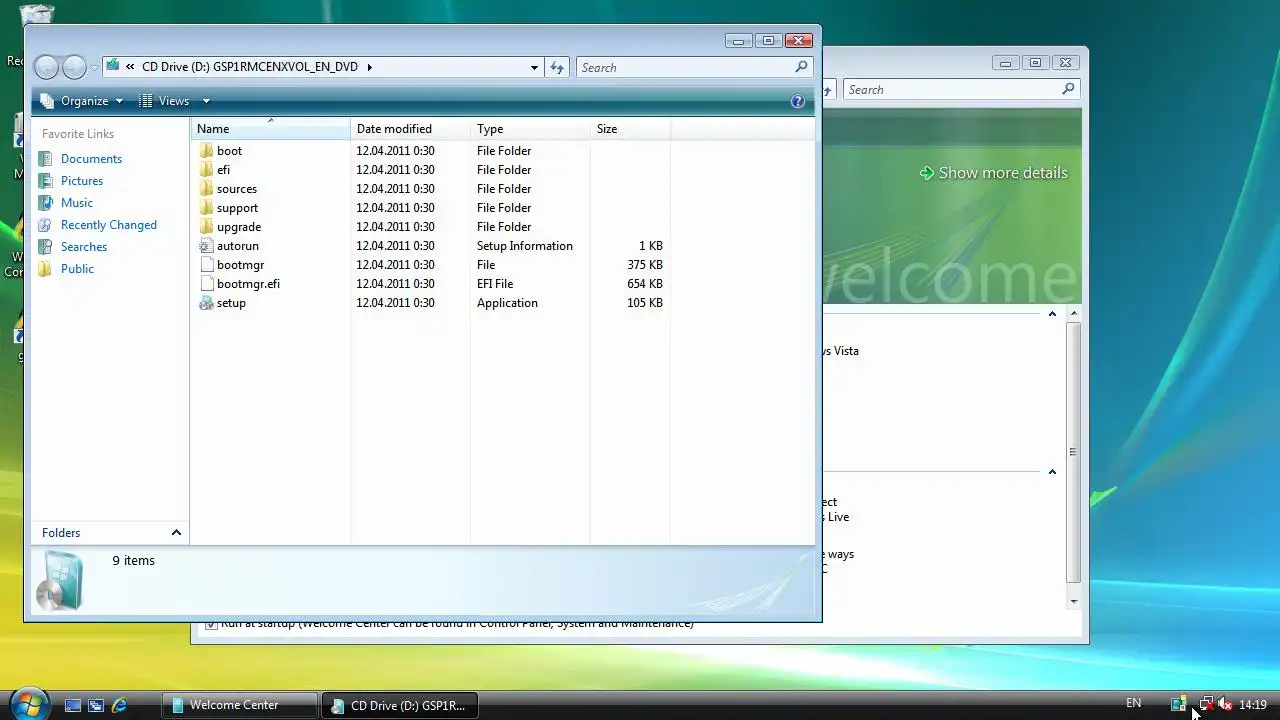Click the Pictures favorite link icon

(x=44, y=181)
